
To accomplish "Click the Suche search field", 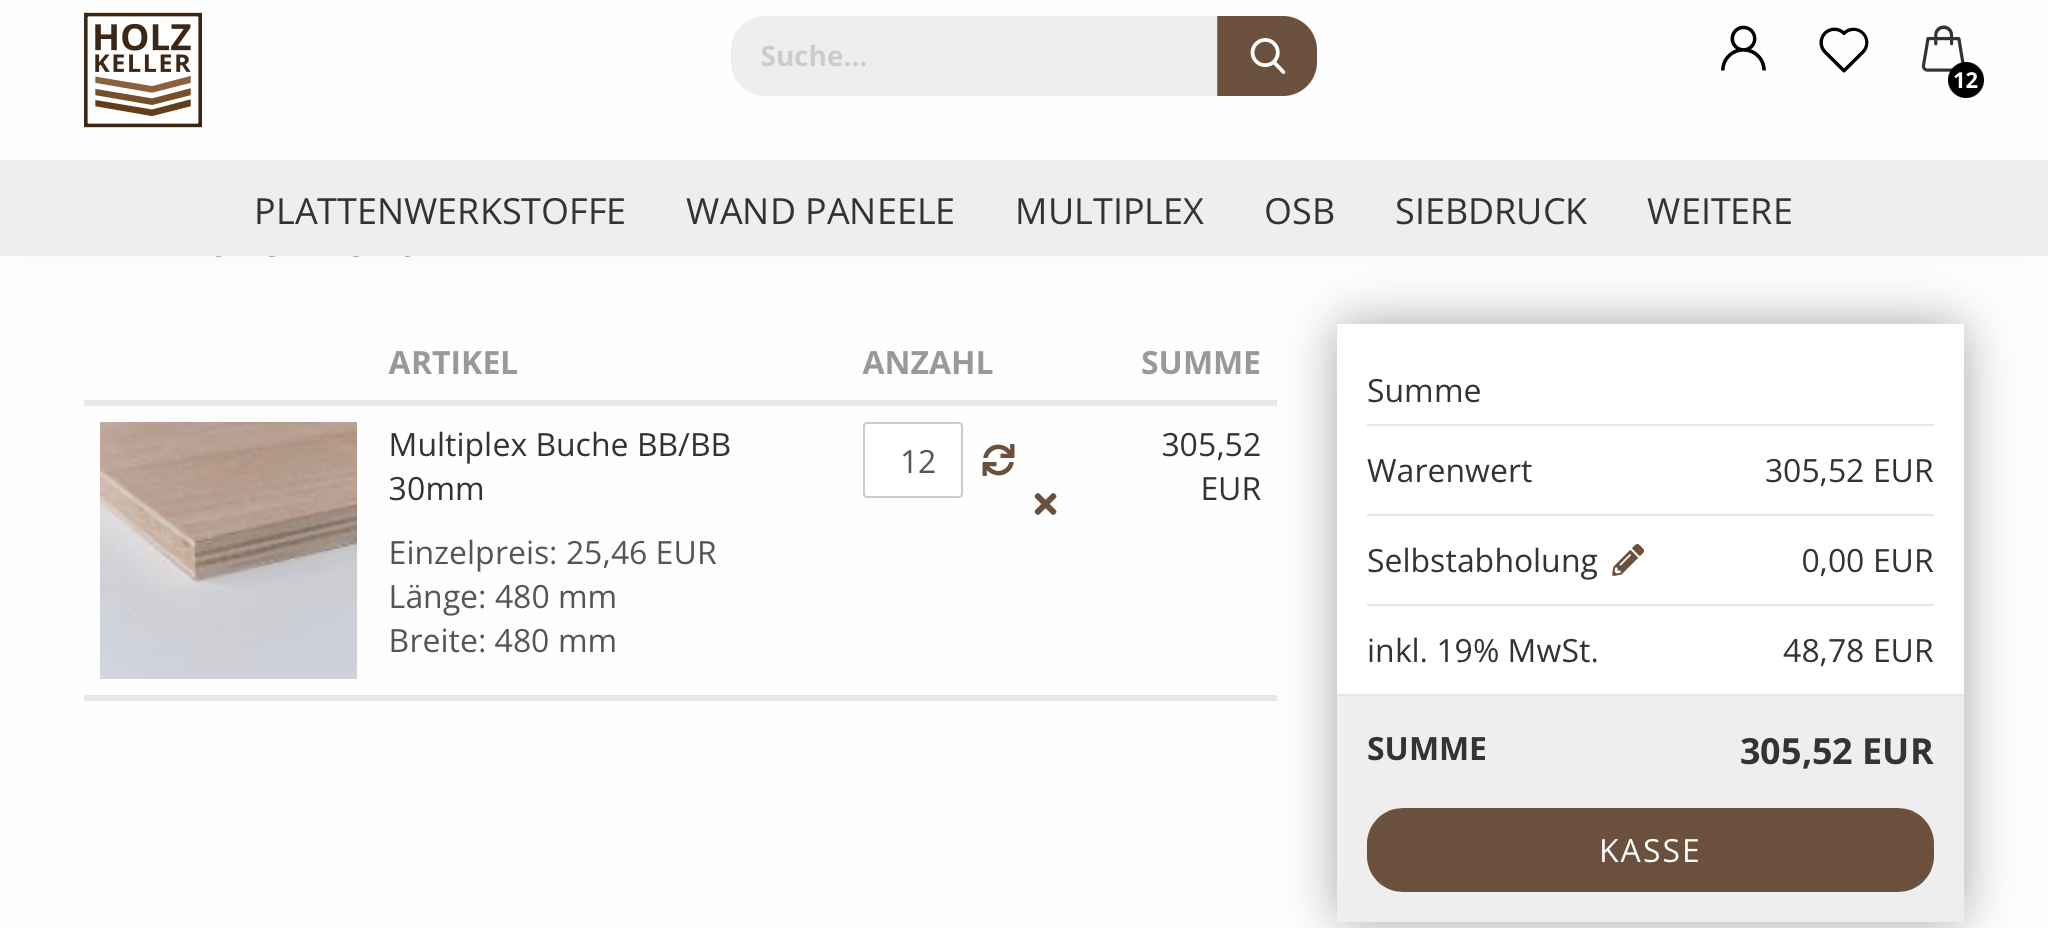I will coord(974,56).
